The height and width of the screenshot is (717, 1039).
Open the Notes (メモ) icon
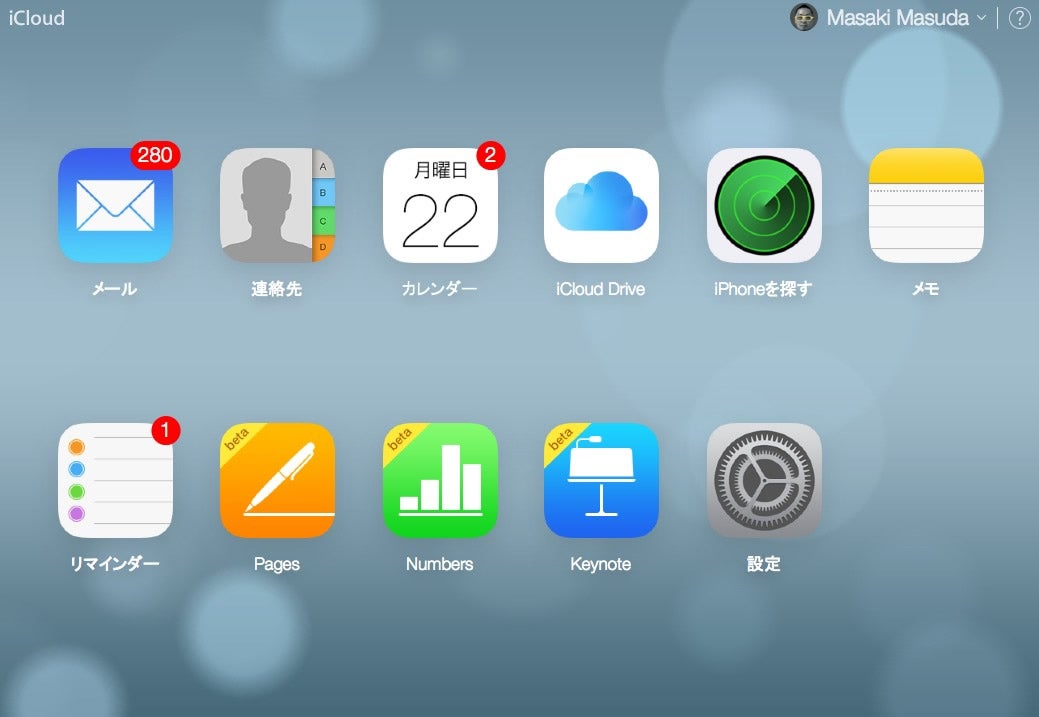point(926,205)
